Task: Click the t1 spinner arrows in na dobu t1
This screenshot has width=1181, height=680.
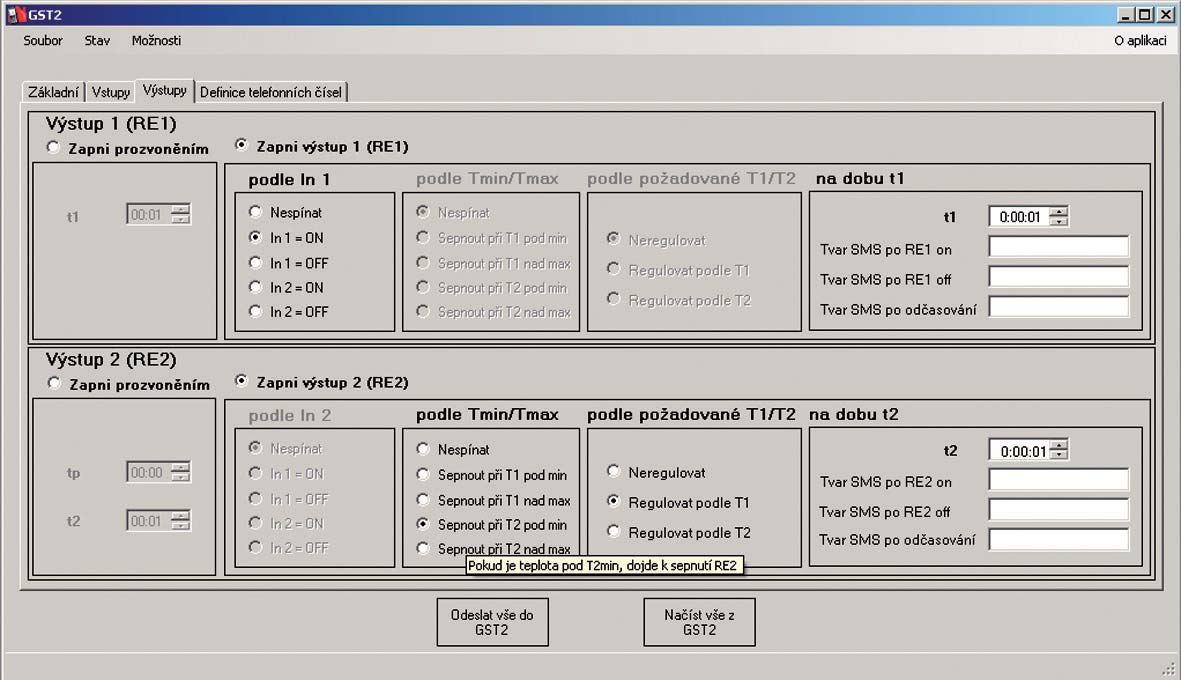Action: 1059,217
